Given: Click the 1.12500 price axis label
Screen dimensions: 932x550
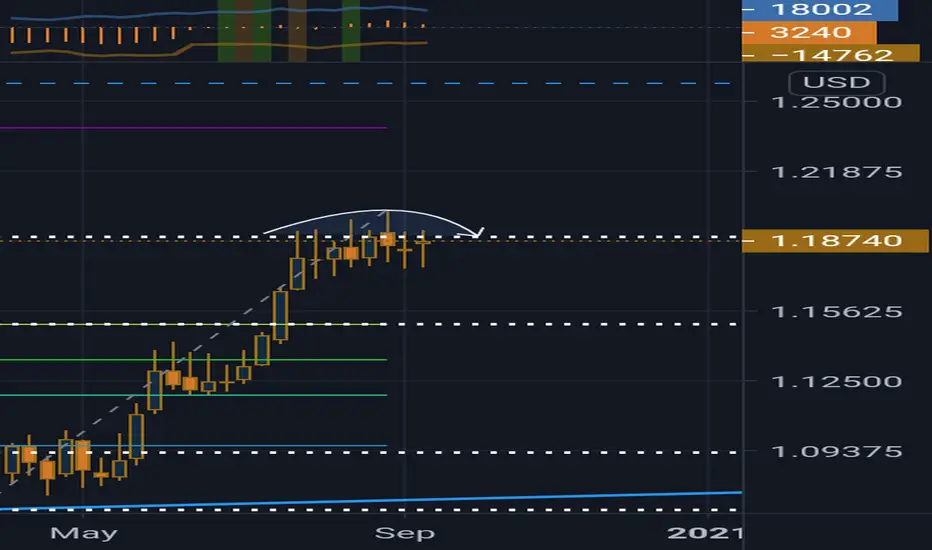Looking at the screenshot, I should [x=836, y=381].
